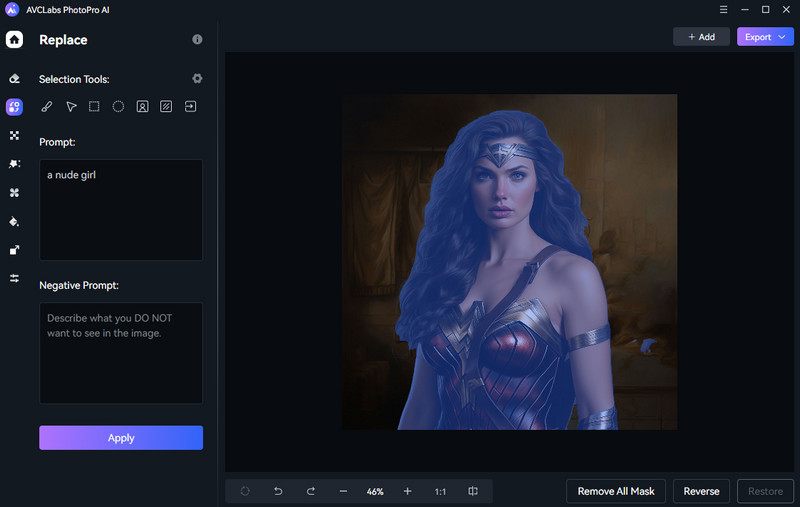Click the image on the canvas
800x507 pixels.
[x=510, y=262]
